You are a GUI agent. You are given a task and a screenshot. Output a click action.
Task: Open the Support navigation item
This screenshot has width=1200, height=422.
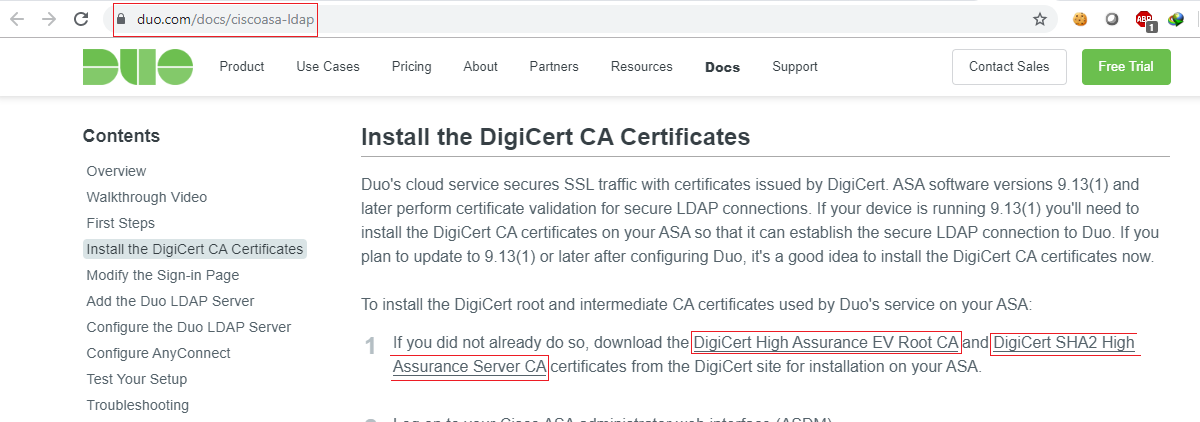[795, 67]
